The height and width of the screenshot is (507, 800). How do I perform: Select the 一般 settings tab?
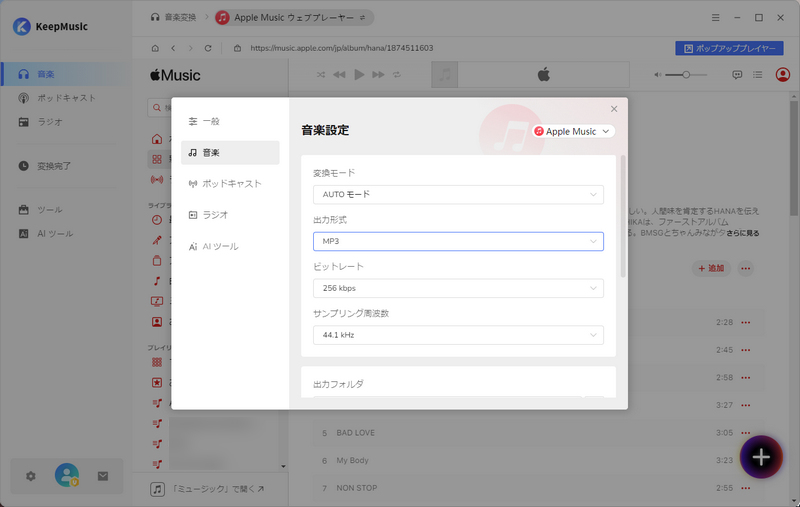pos(230,121)
